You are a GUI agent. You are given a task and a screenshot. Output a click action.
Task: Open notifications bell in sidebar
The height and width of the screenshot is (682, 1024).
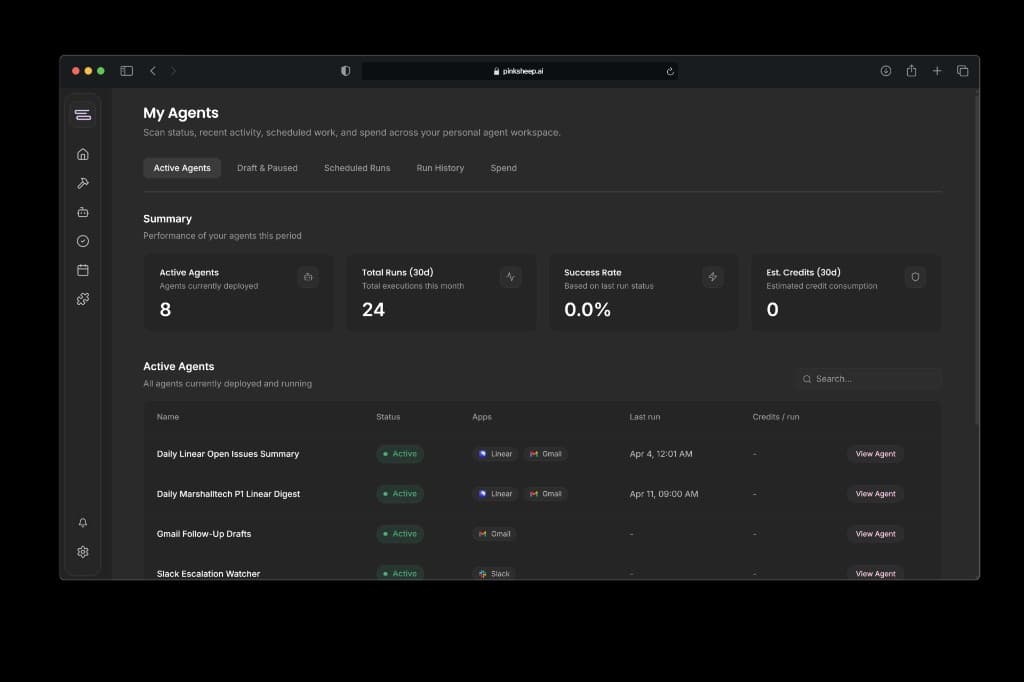click(83, 523)
